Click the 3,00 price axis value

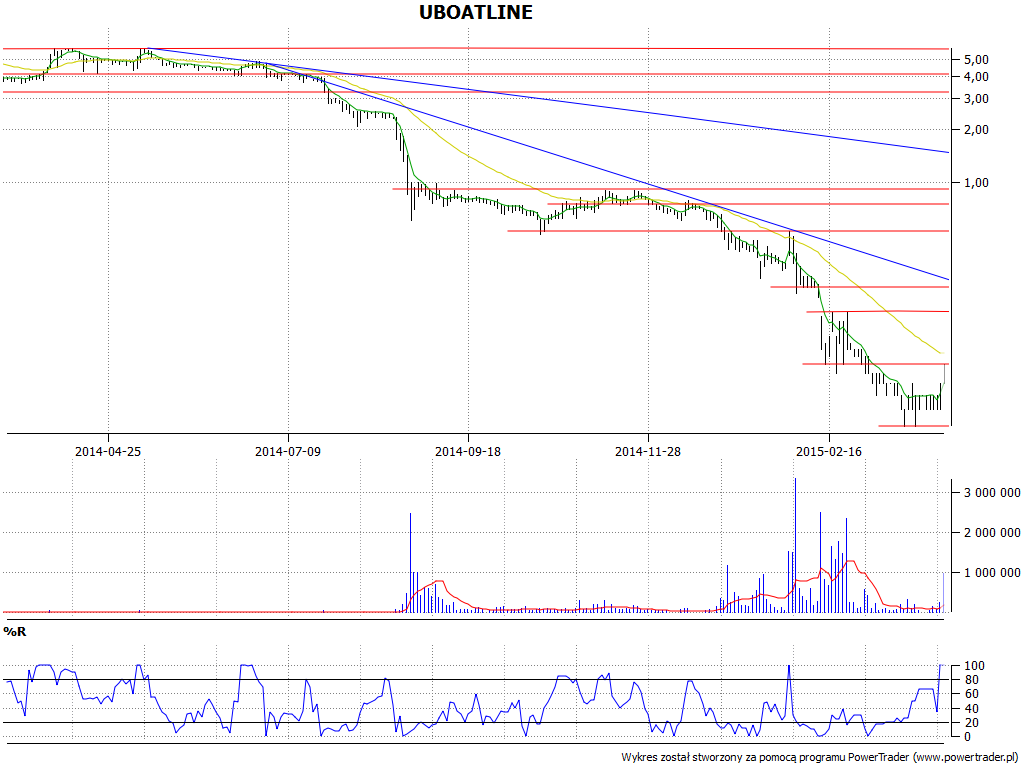[x=975, y=99]
